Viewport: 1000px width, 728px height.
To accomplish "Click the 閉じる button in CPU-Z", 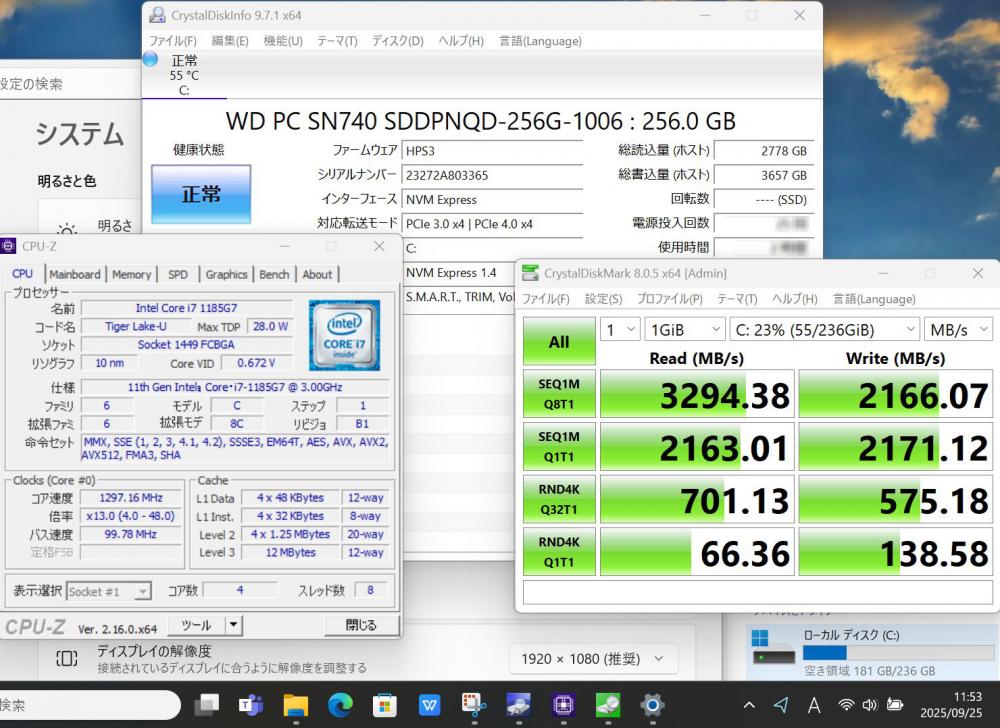I will coord(361,625).
